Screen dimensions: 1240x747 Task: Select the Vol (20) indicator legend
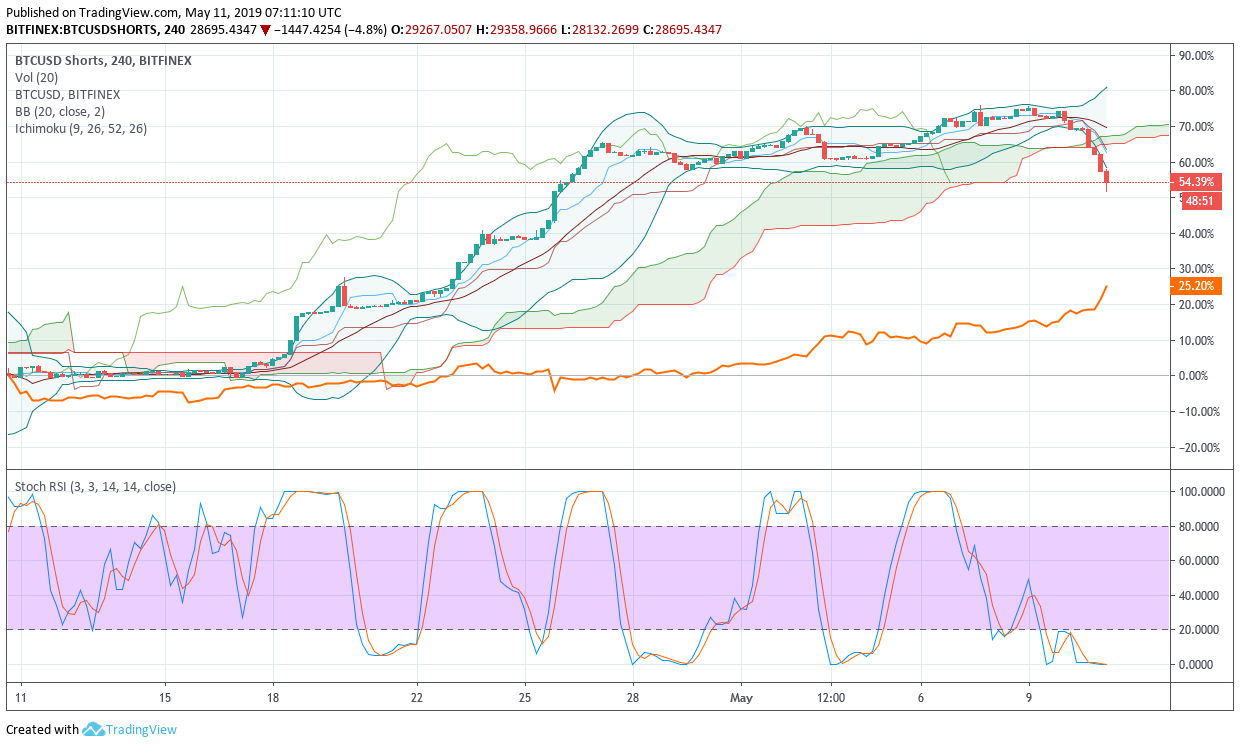click(37, 76)
